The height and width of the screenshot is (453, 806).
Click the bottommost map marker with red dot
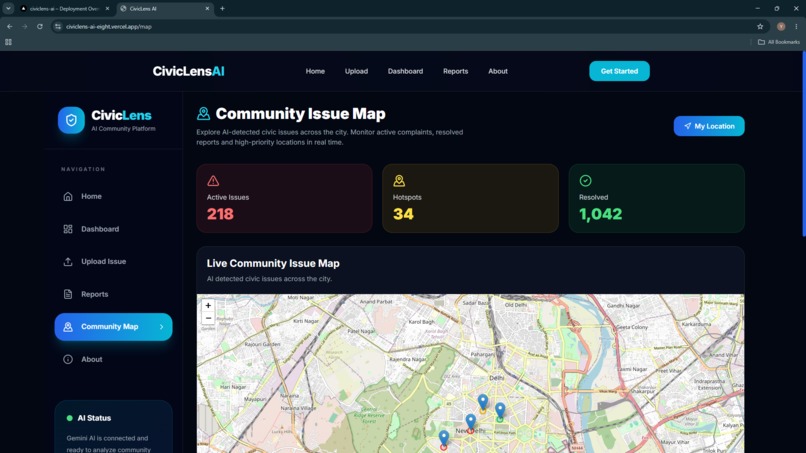[444, 440]
